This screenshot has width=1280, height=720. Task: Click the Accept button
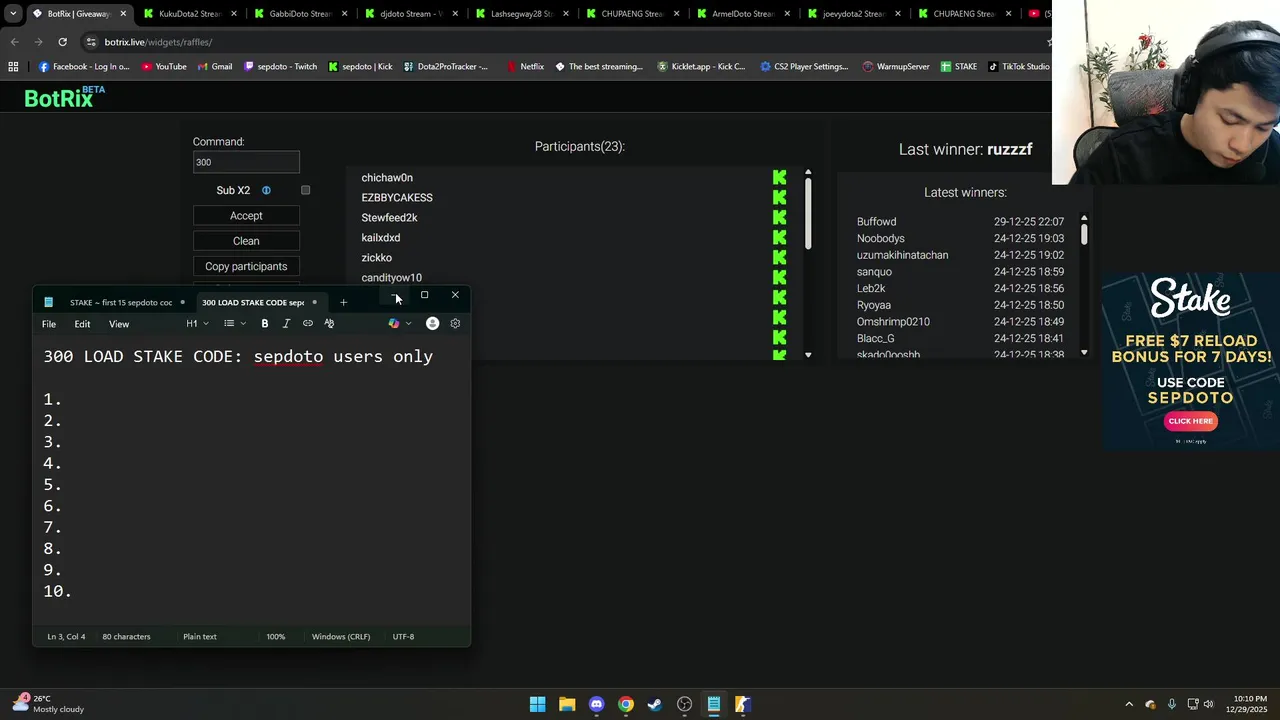[246, 216]
